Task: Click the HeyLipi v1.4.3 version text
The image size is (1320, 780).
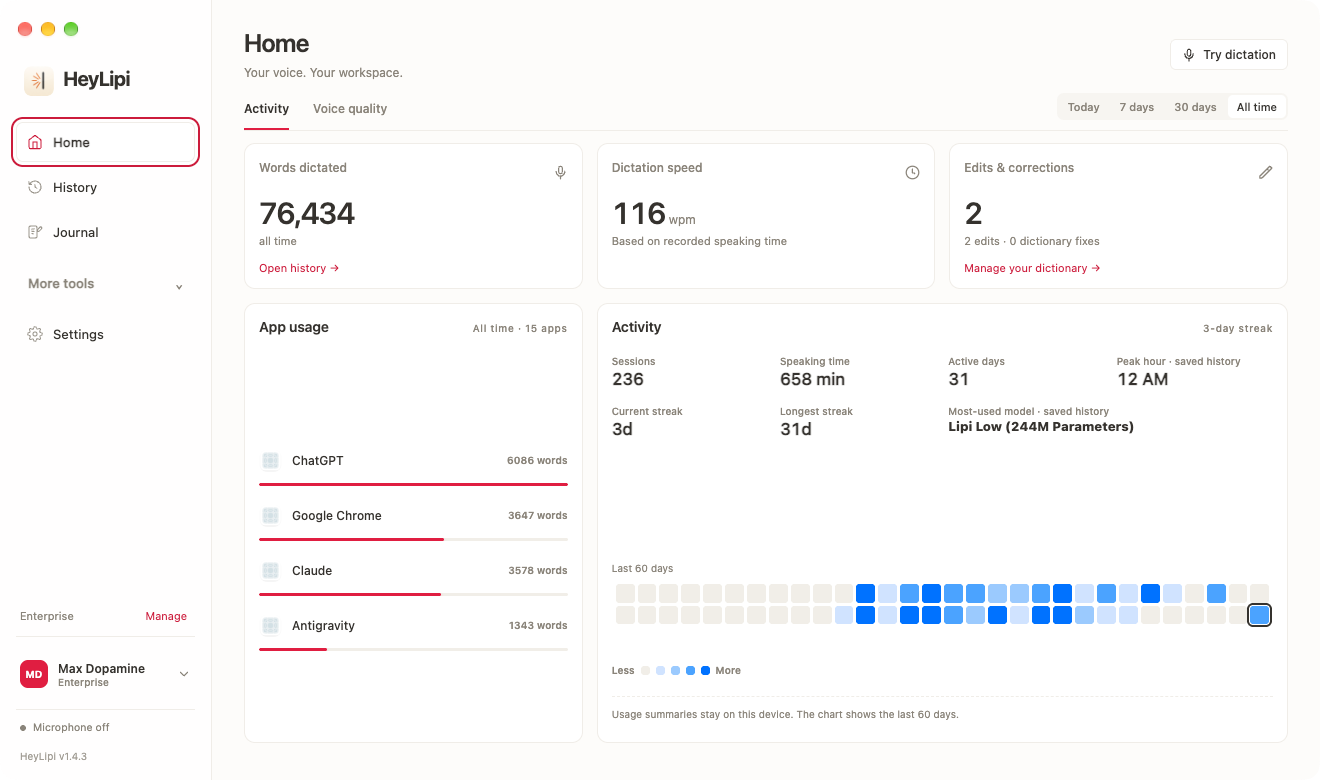Action: [x=53, y=756]
